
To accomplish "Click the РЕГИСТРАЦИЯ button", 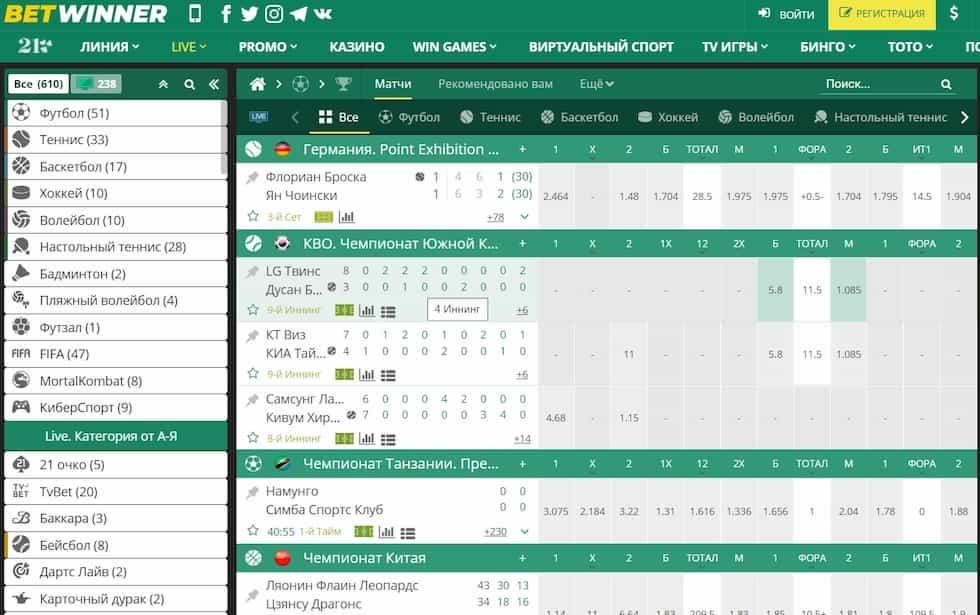I will [x=882, y=14].
